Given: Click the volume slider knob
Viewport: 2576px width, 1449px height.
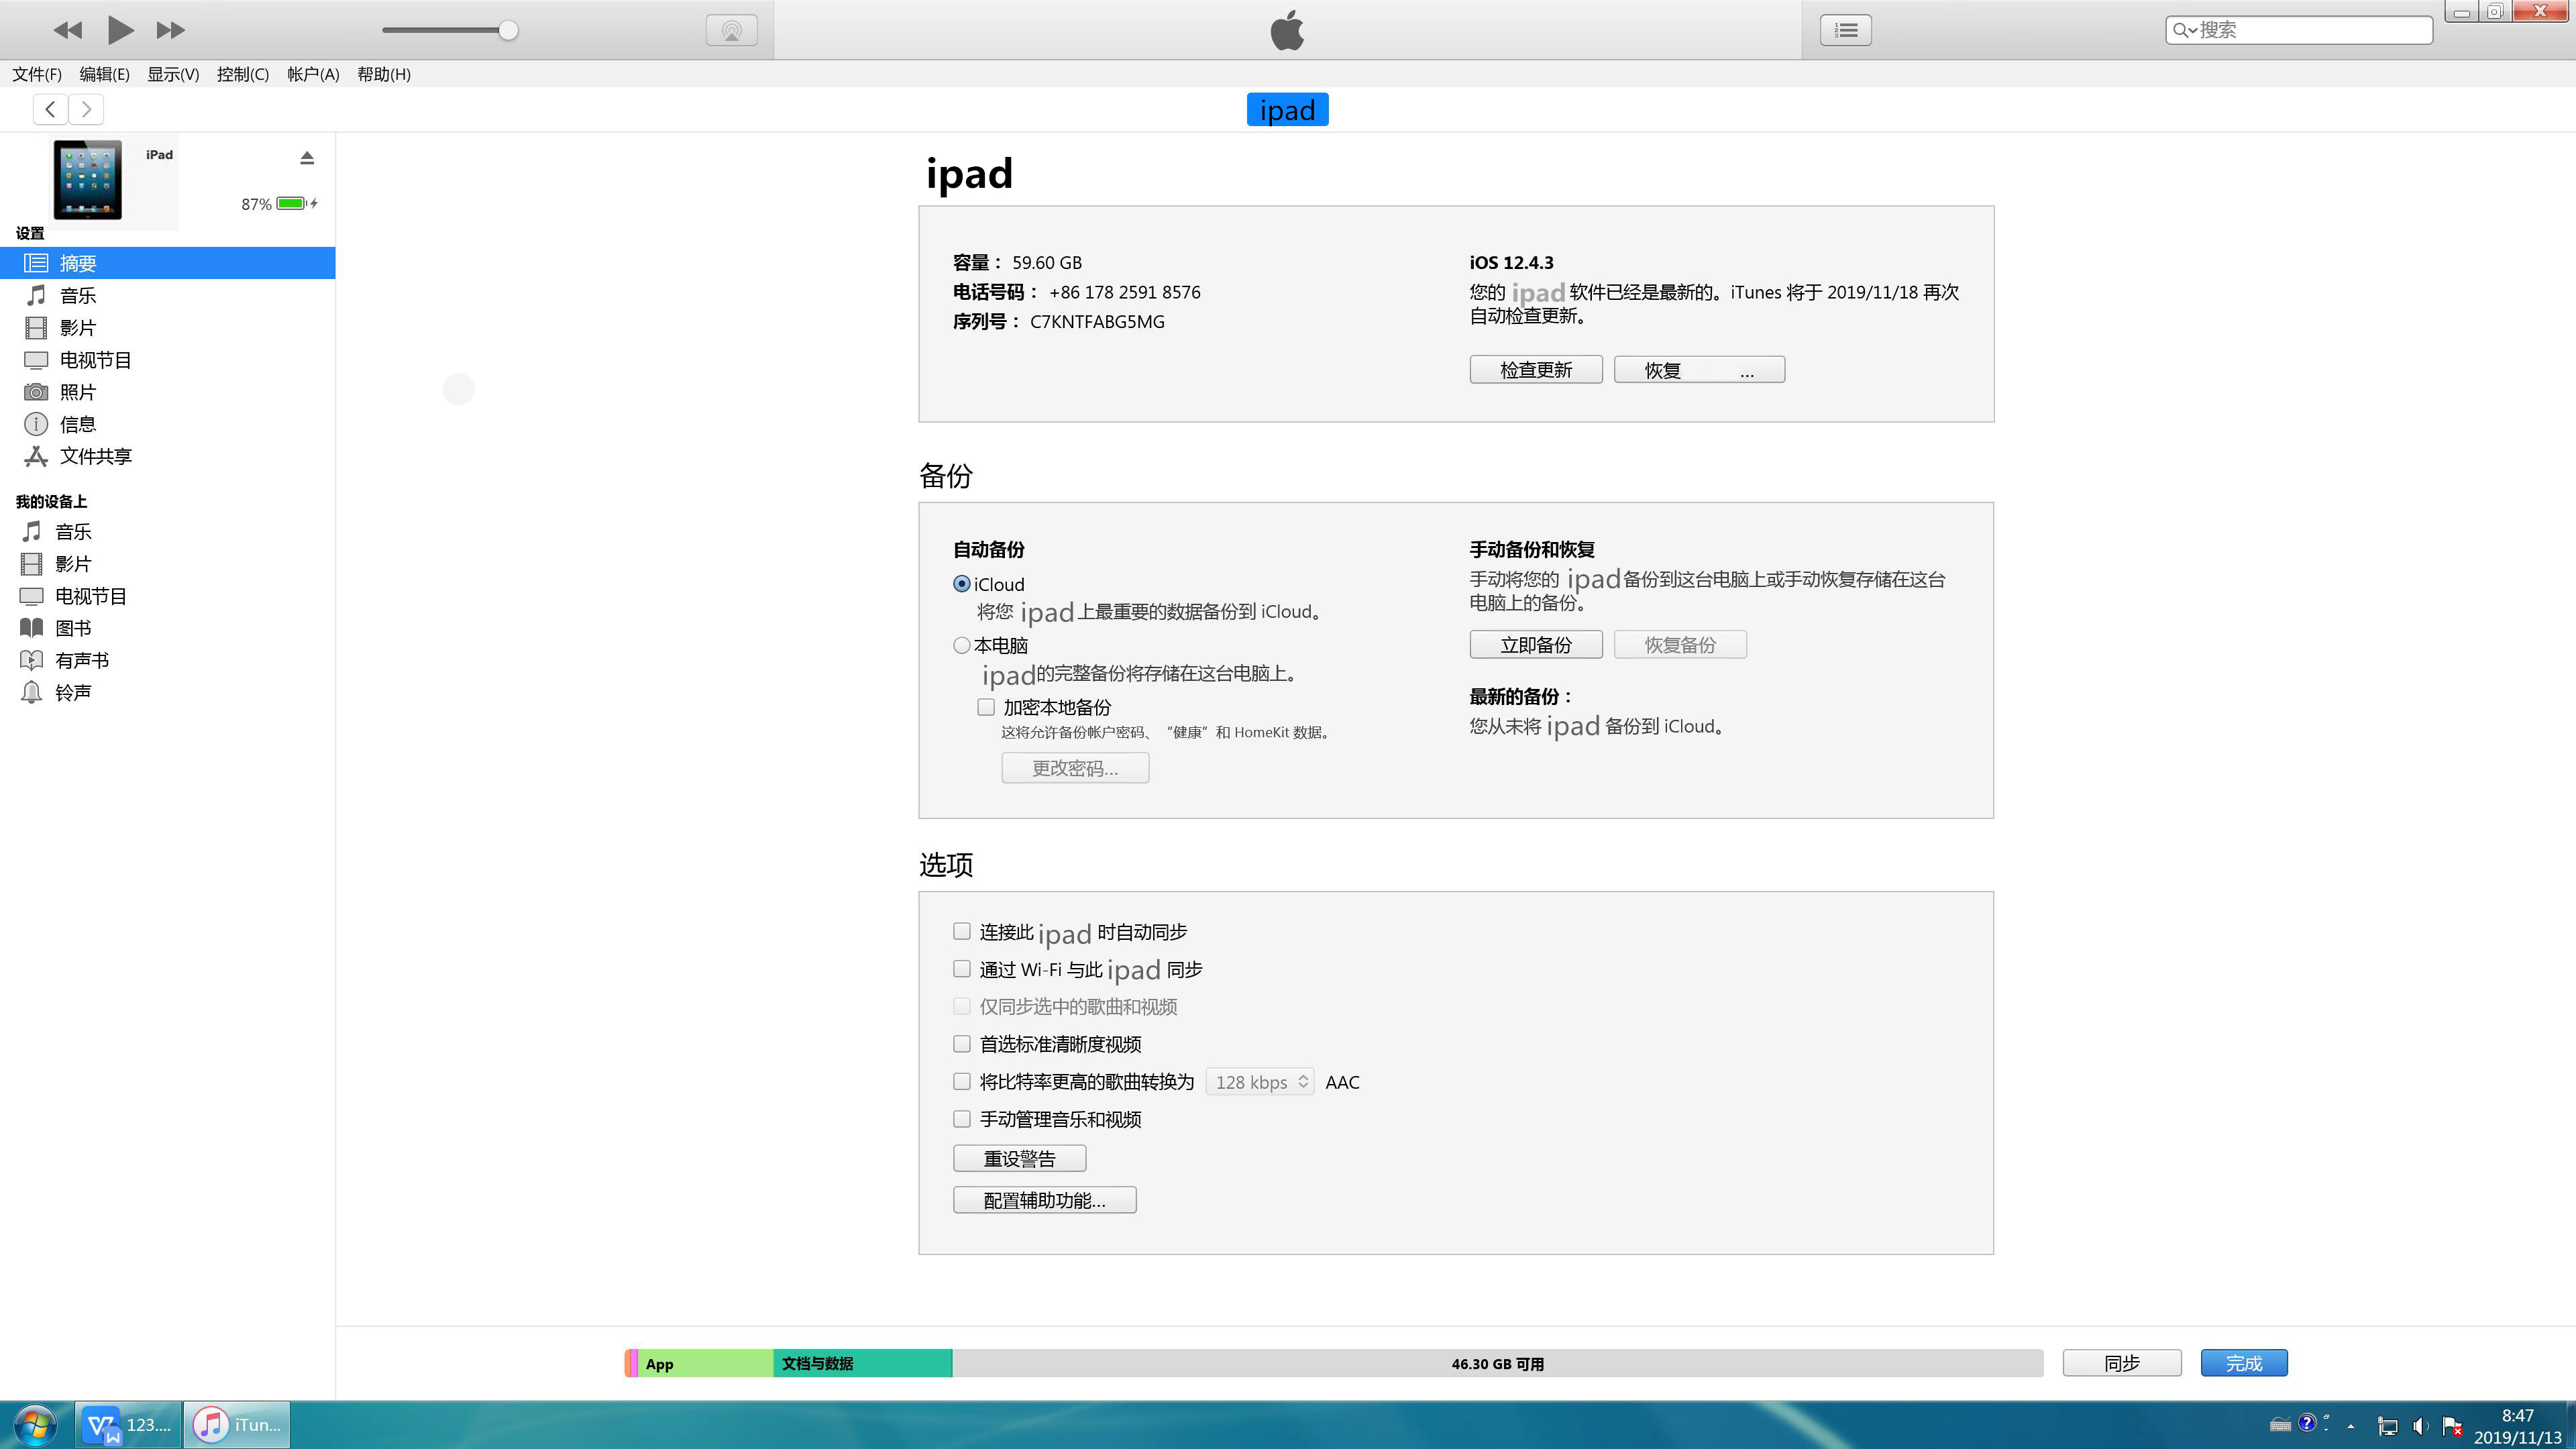Looking at the screenshot, I should (508, 30).
